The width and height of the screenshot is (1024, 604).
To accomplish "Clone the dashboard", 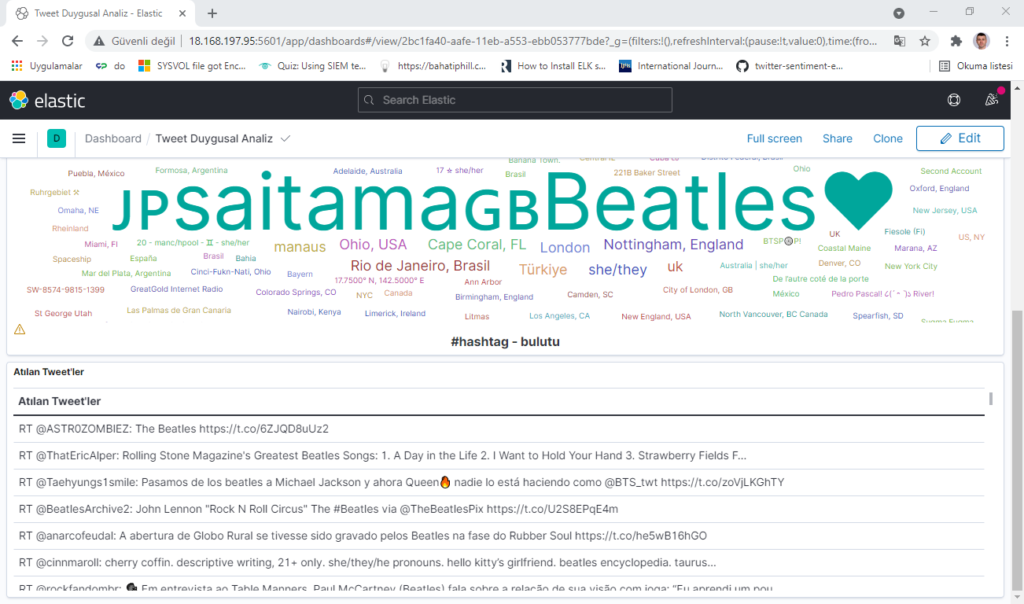I will pyautogui.click(x=888, y=138).
